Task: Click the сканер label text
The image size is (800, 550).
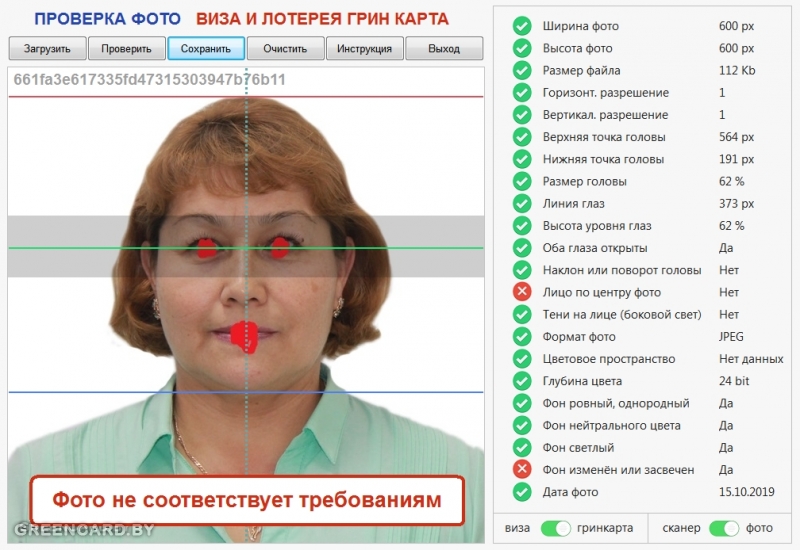Action: click(x=681, y=528)
